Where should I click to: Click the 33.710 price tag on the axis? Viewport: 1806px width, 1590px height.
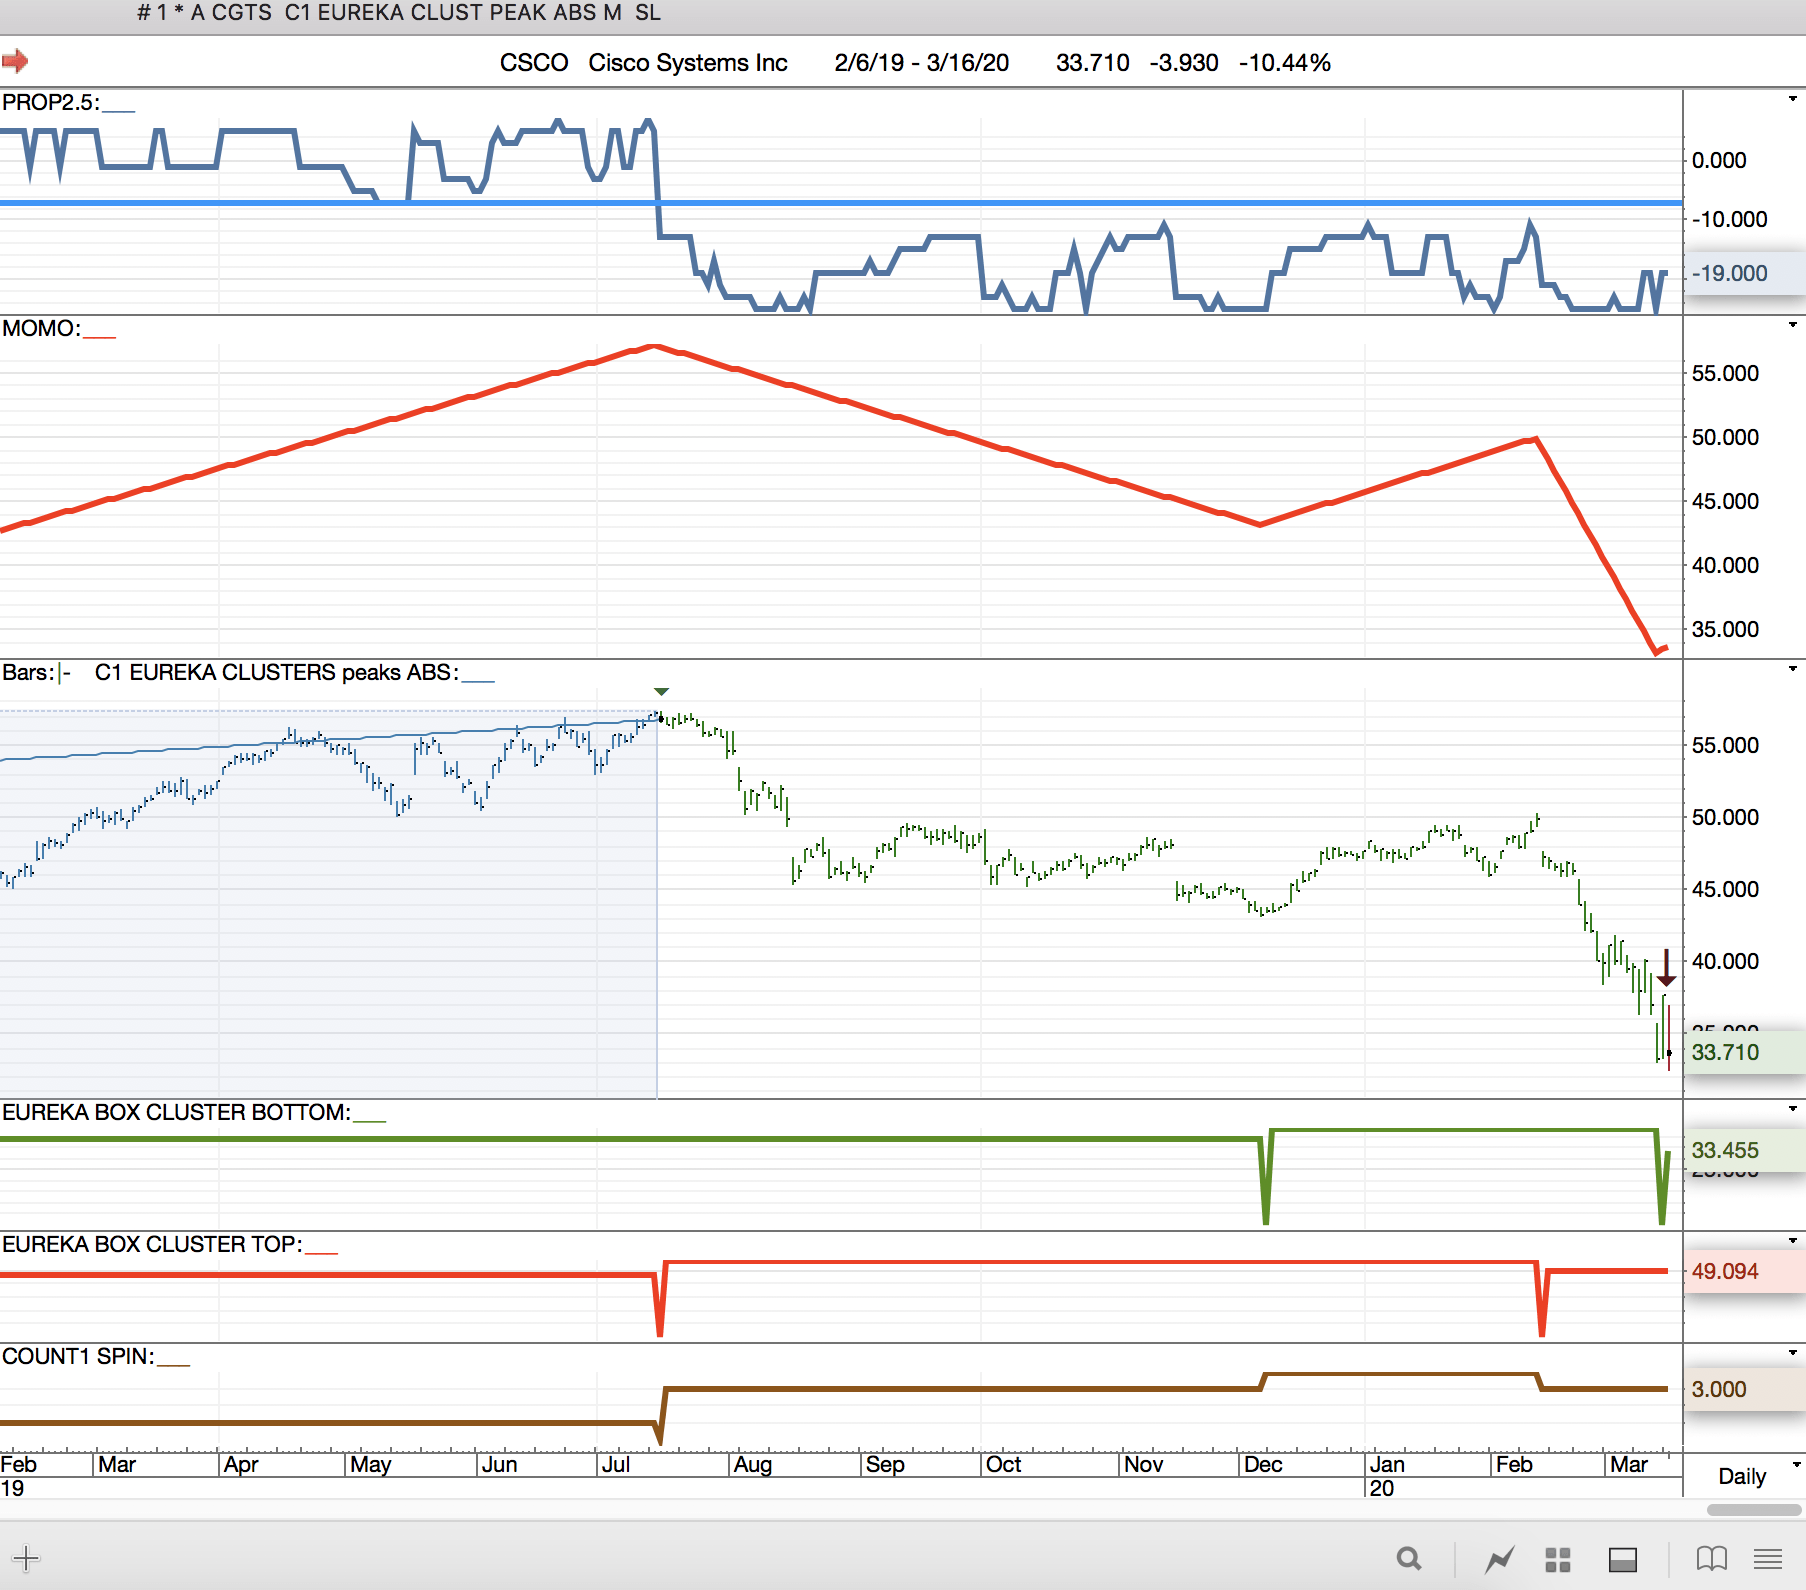[x=1744, y=1052]
